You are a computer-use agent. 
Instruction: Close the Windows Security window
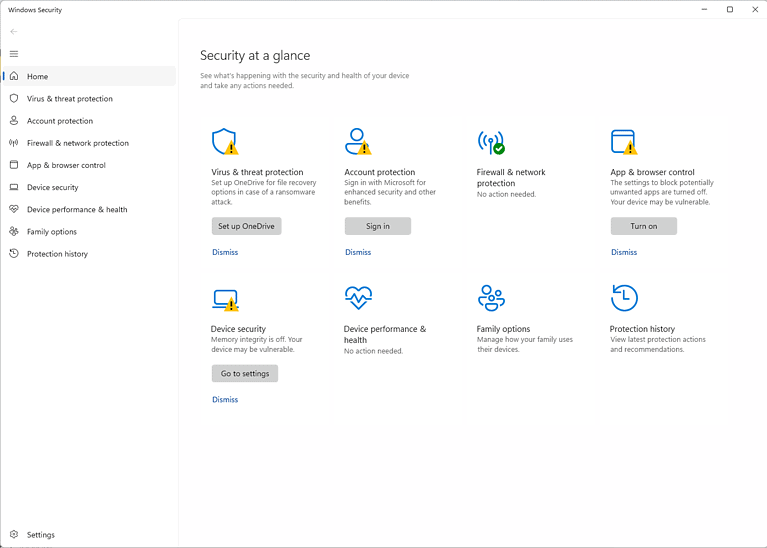(755, 9)
